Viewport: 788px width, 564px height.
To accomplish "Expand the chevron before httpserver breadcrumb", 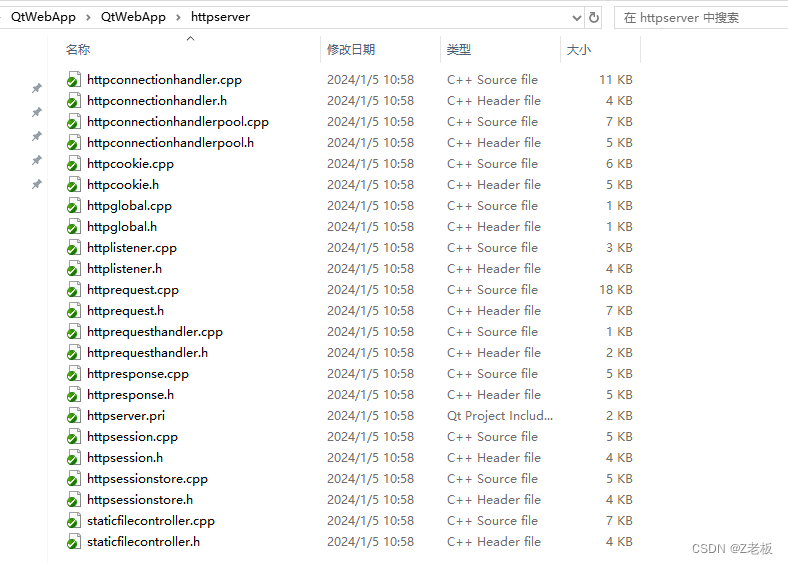I will pos(178,18).
